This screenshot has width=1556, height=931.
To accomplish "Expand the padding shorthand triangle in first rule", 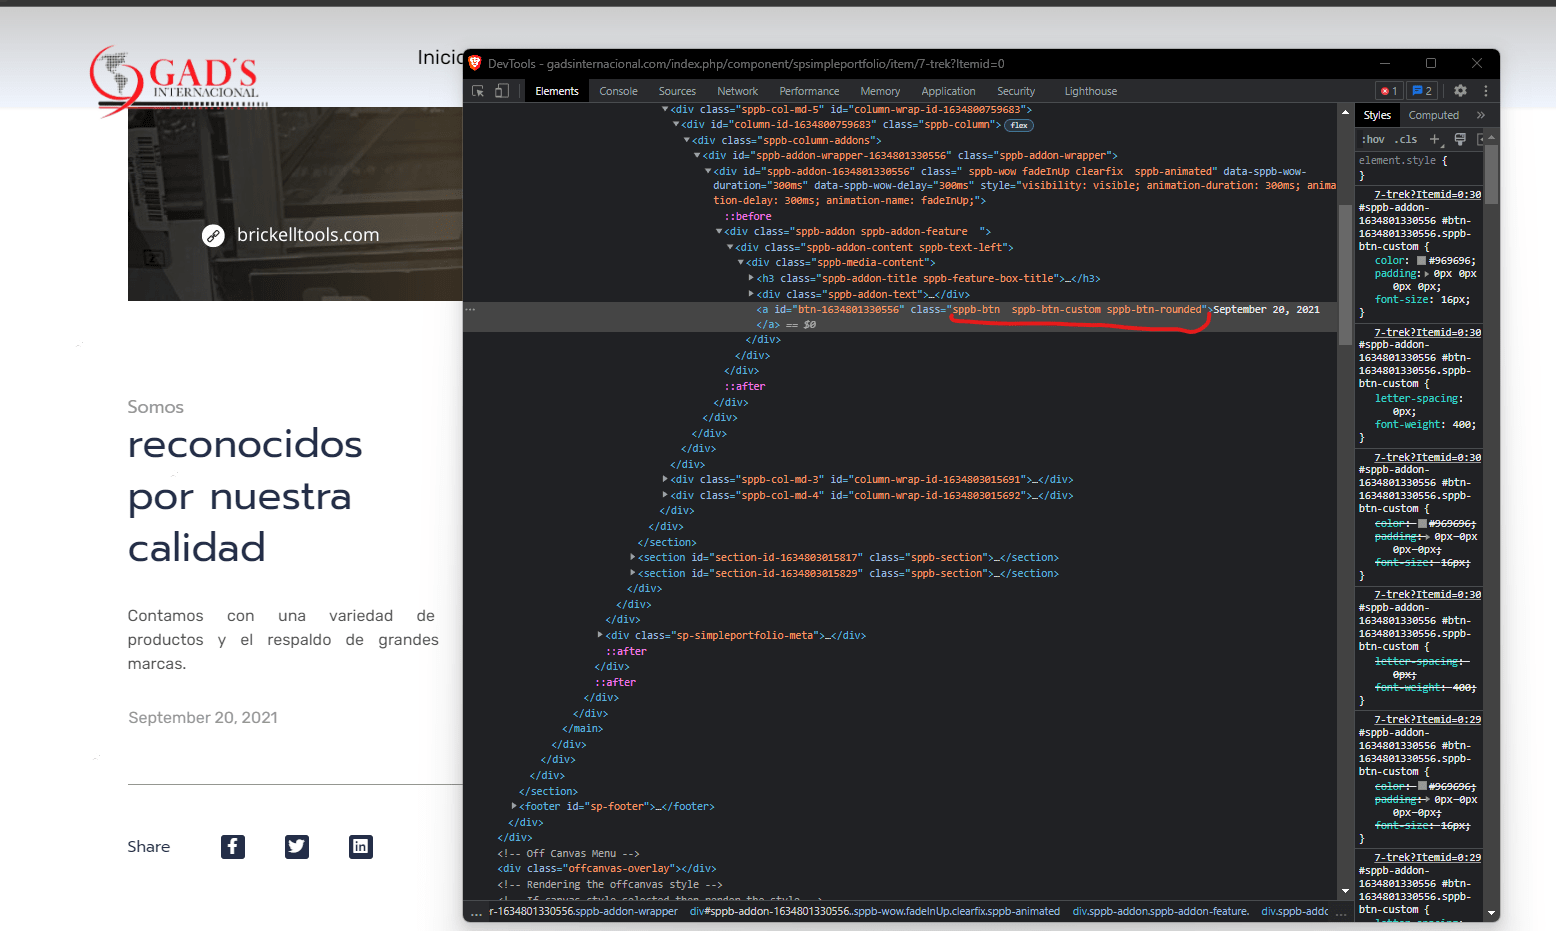I will (x=1427, y=274).
